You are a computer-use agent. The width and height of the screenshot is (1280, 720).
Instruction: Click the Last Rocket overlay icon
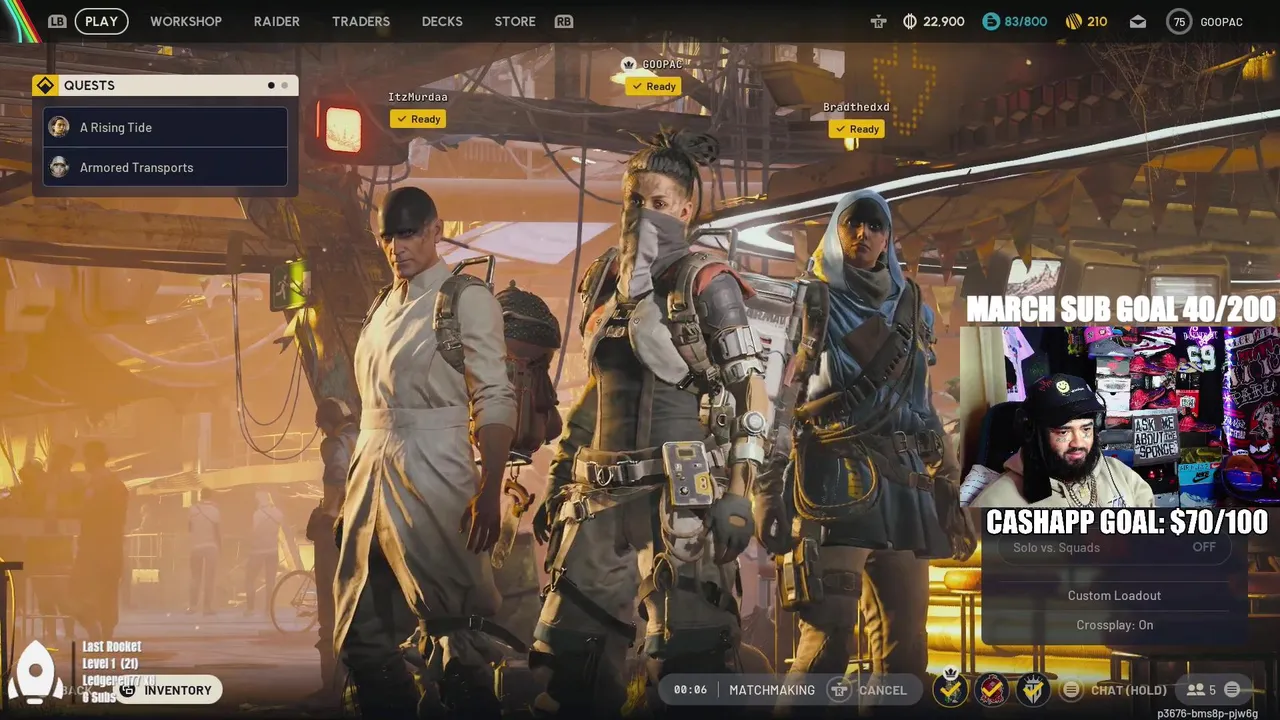pos(35,671)
